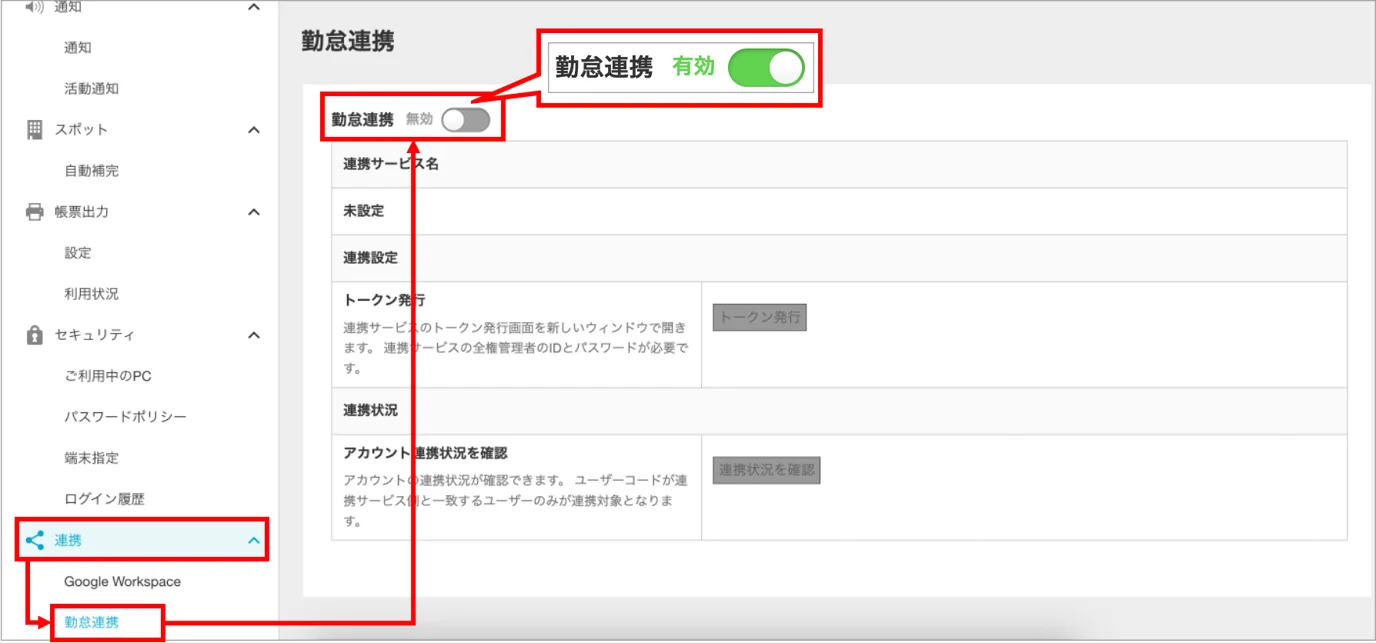
Task: Collapse the スポット section chevron
Action: [x=254, y=130]
